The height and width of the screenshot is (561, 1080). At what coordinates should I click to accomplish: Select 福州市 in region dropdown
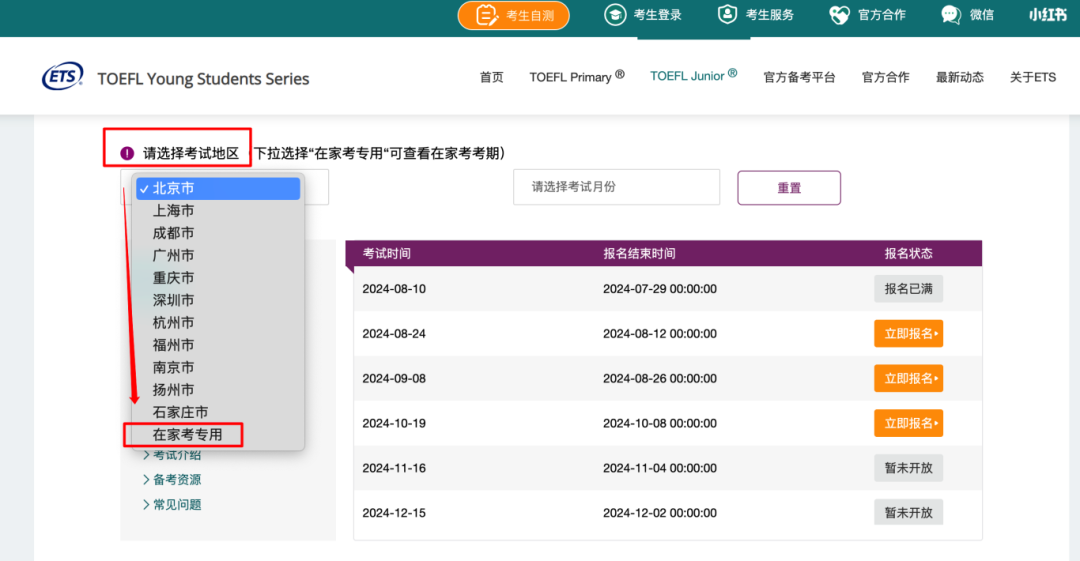tap(218, 345)
